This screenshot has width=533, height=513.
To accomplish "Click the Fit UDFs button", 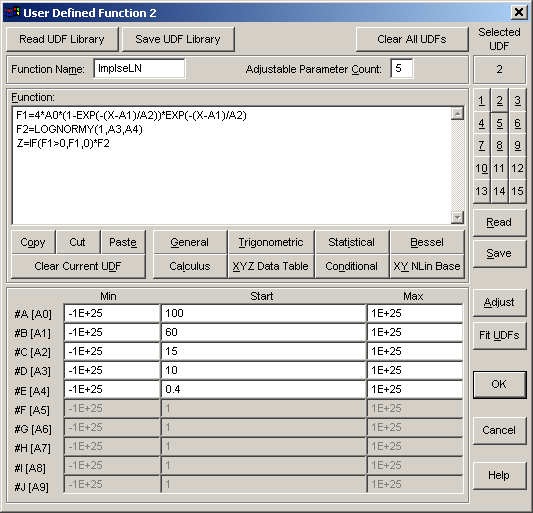I will (499, 336).
